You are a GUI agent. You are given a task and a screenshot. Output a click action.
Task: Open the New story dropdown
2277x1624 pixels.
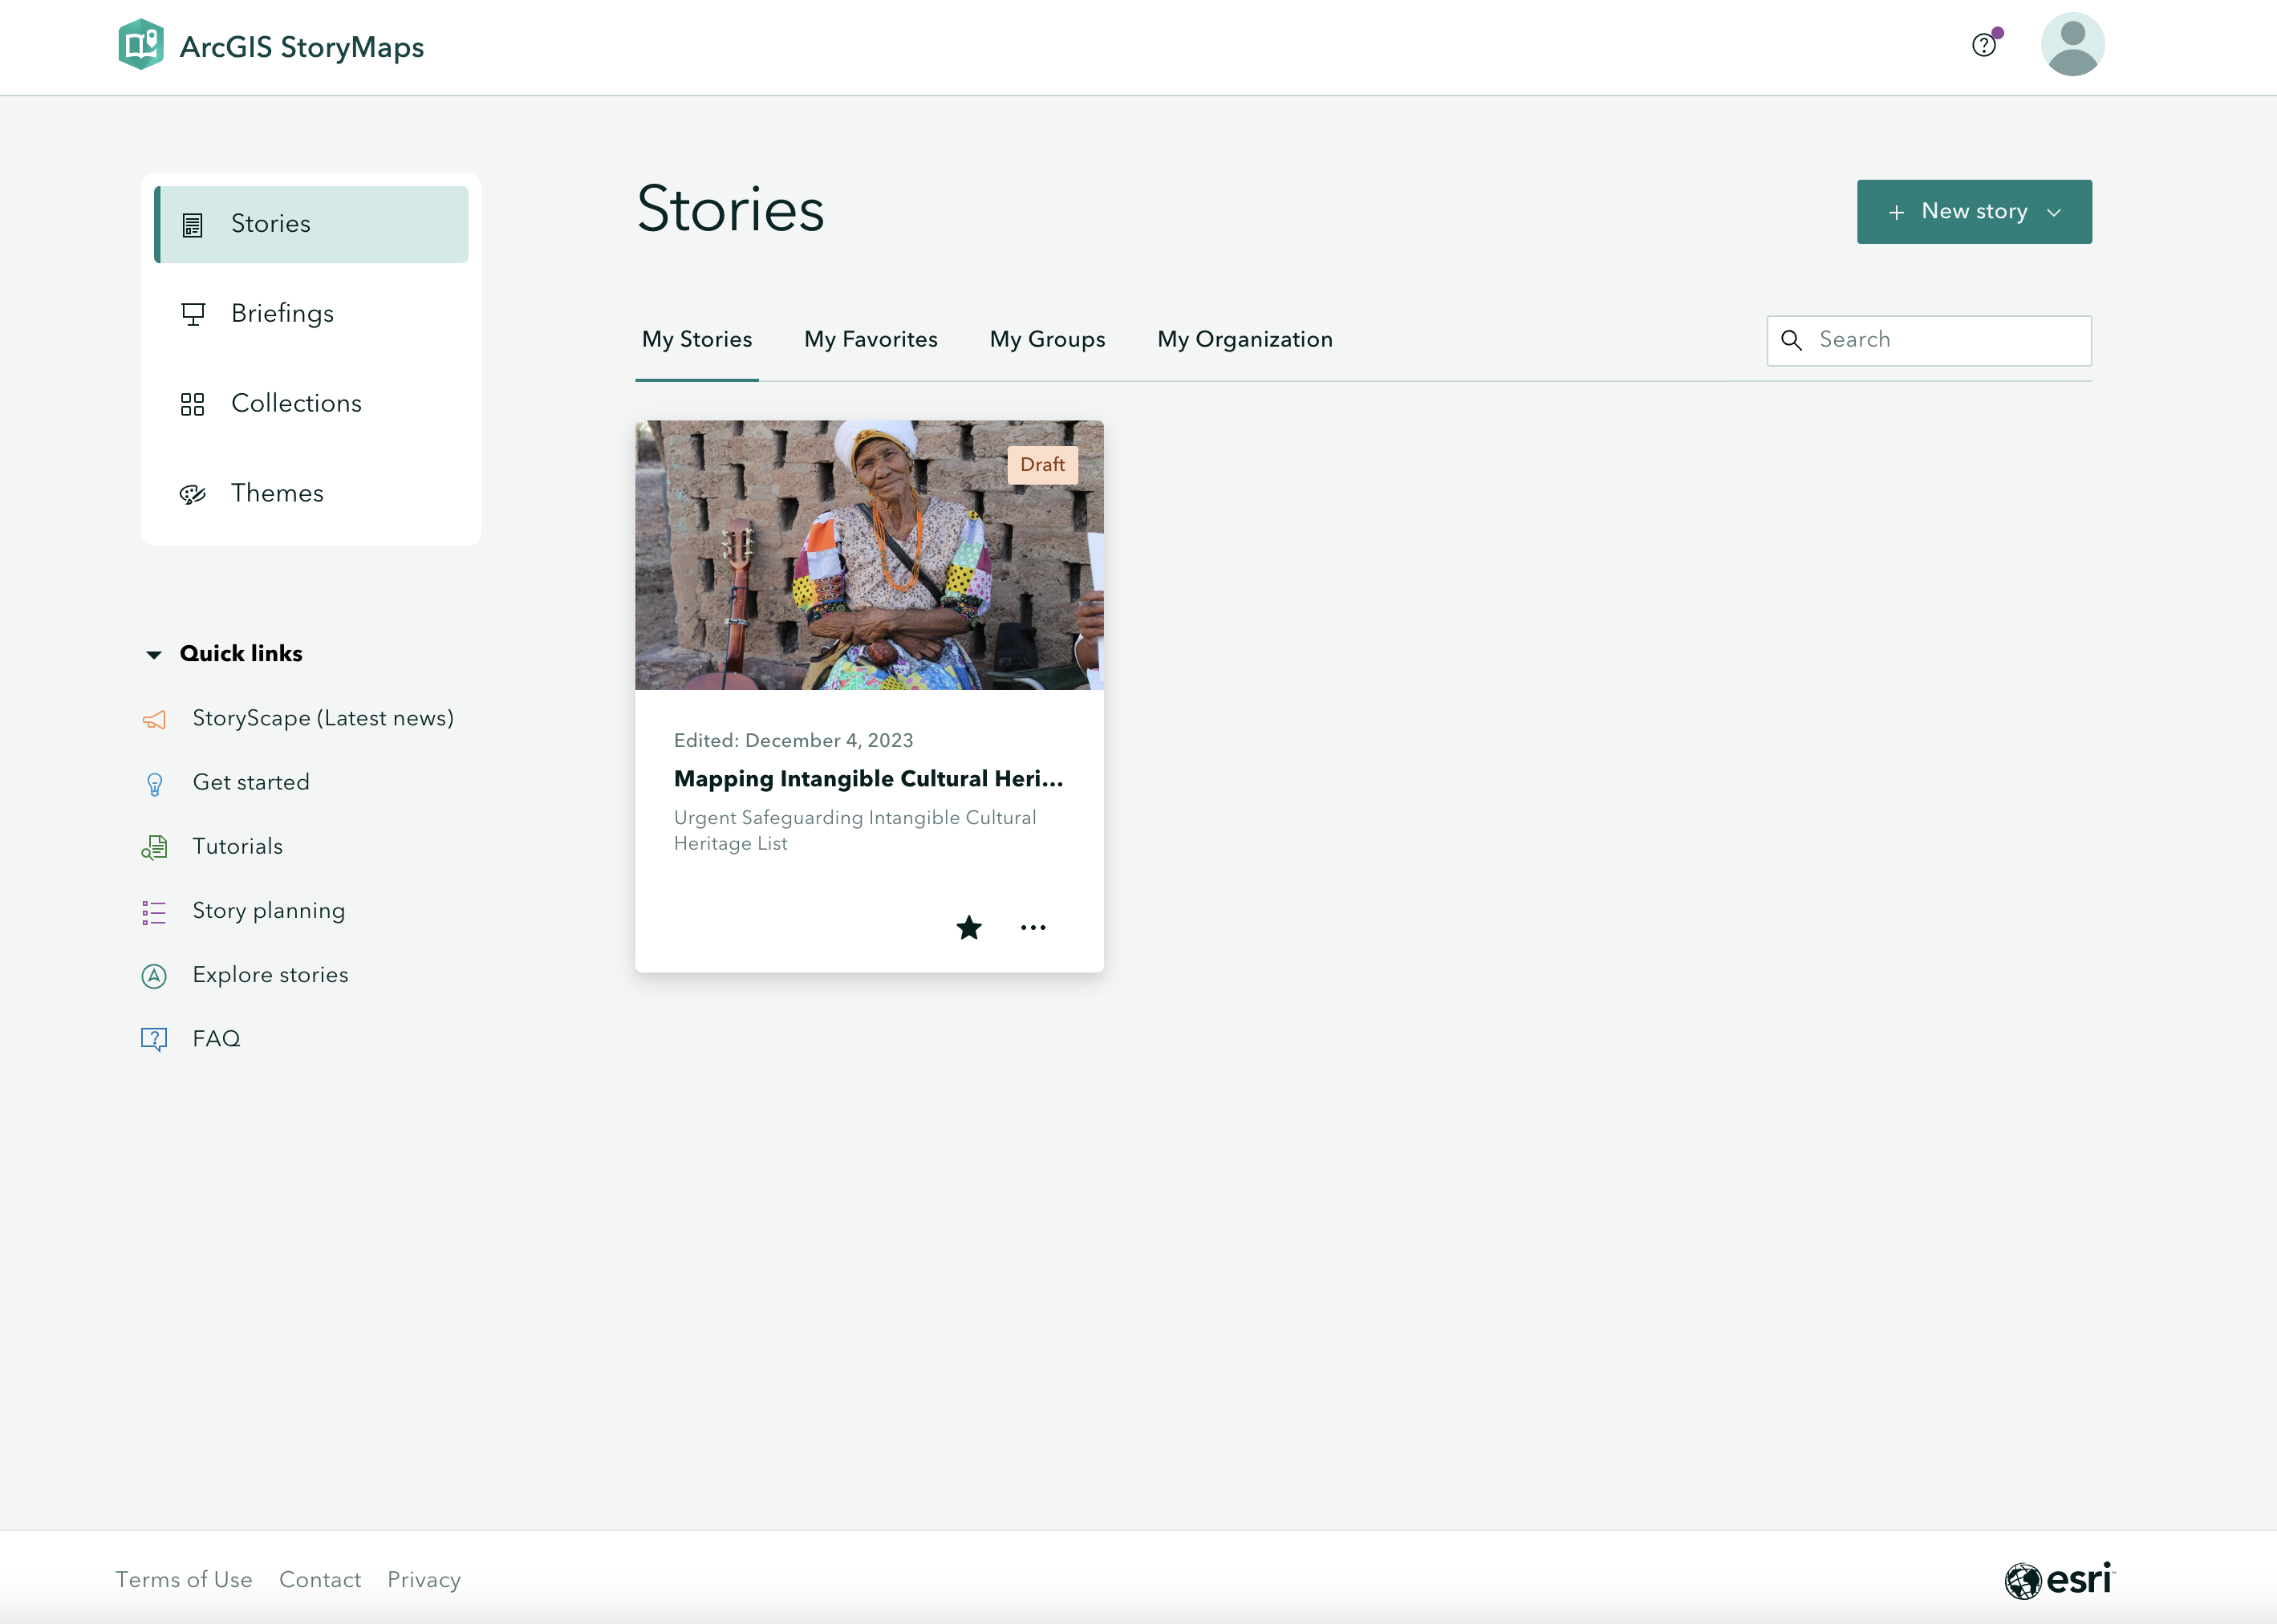[1974, 212]
